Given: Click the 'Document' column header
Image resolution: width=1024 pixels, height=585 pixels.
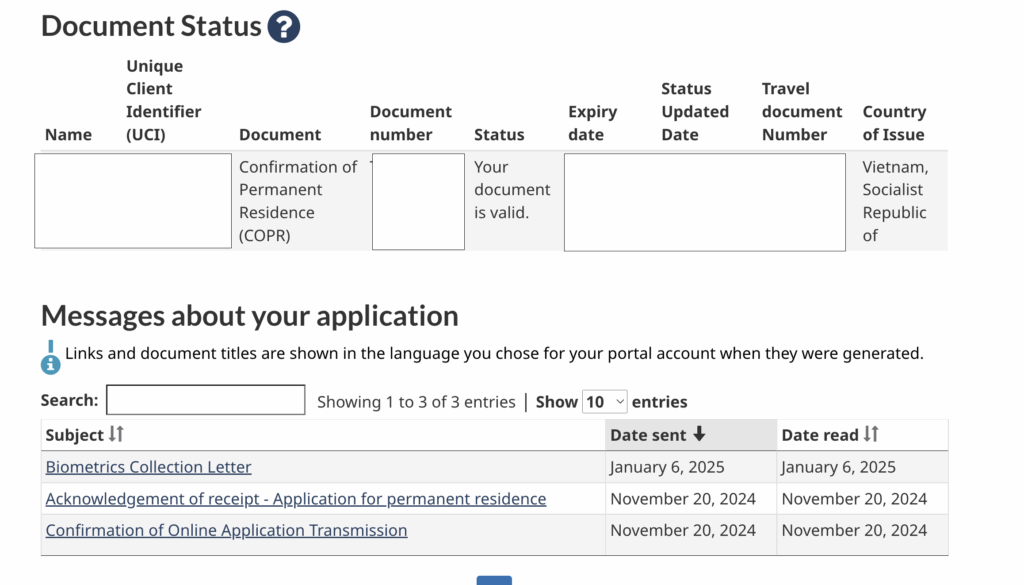Looking at the screenshot, I should pyautogui.click(x=280, y=134).
